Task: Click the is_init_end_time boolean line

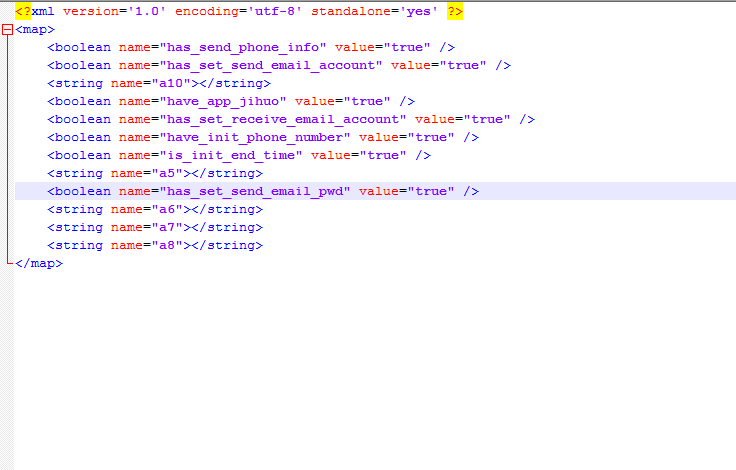Action: [x=239, y=155]
